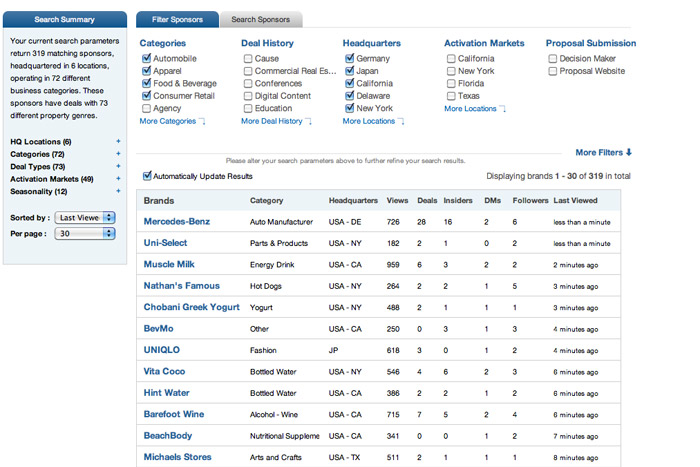This screenshot has width=700, height=467.
Task: Open More Locations under Headquarters
Action: 373,121
